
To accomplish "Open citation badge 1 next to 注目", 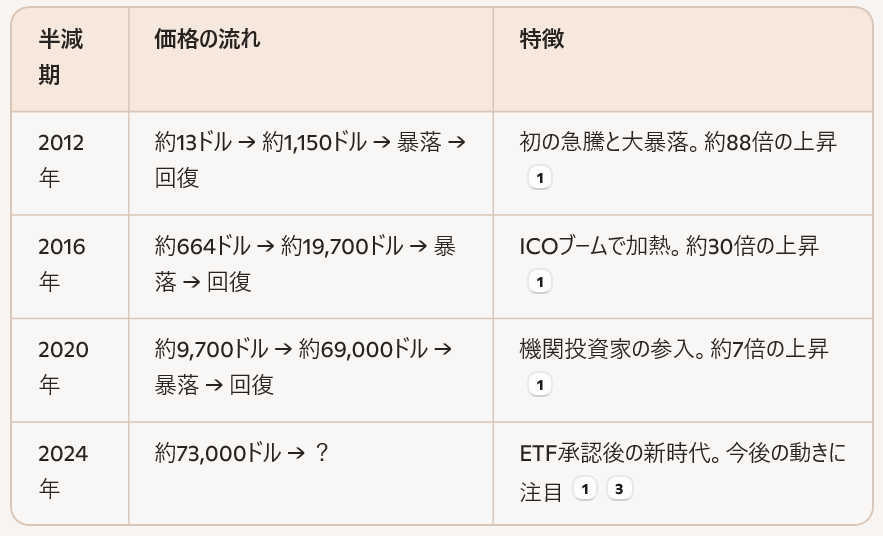I will click(x=585, y=489).
